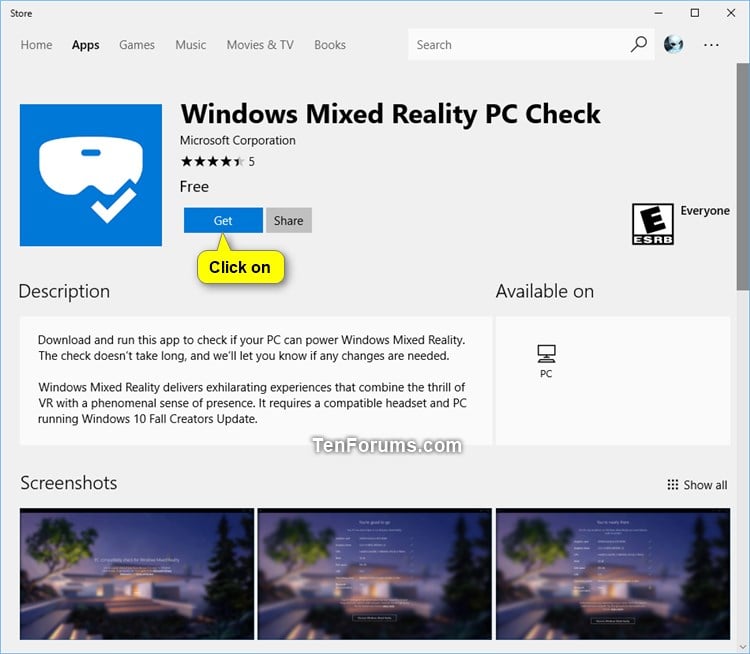Screen dimensions: 750x654
Task: Go to the Home tab
Action: click(36, 45)
